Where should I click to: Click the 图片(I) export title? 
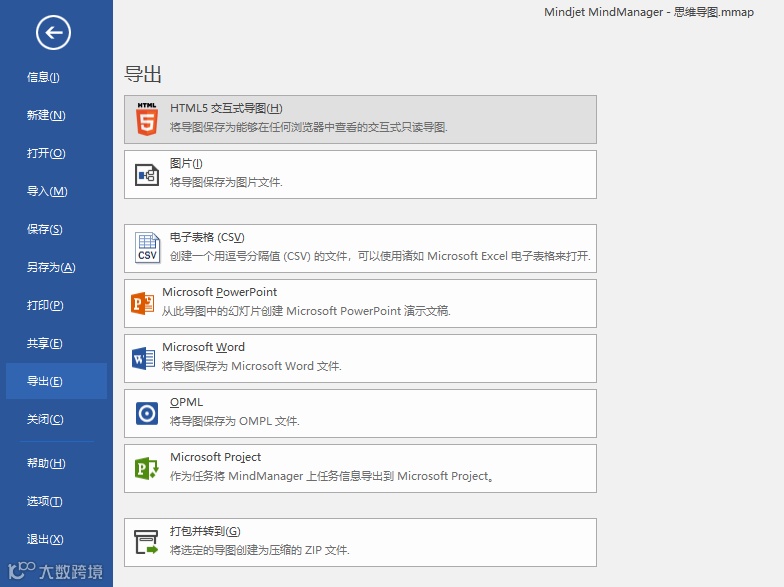tap(186, 164)
